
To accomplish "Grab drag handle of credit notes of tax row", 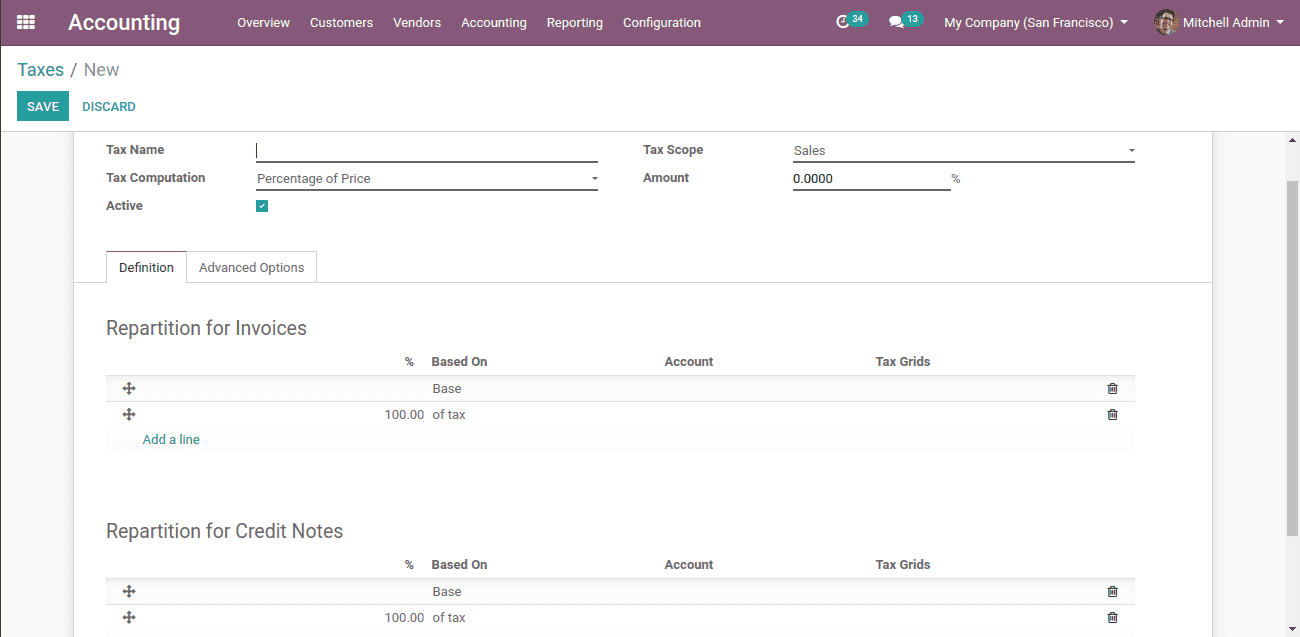I will pos(129,618).
